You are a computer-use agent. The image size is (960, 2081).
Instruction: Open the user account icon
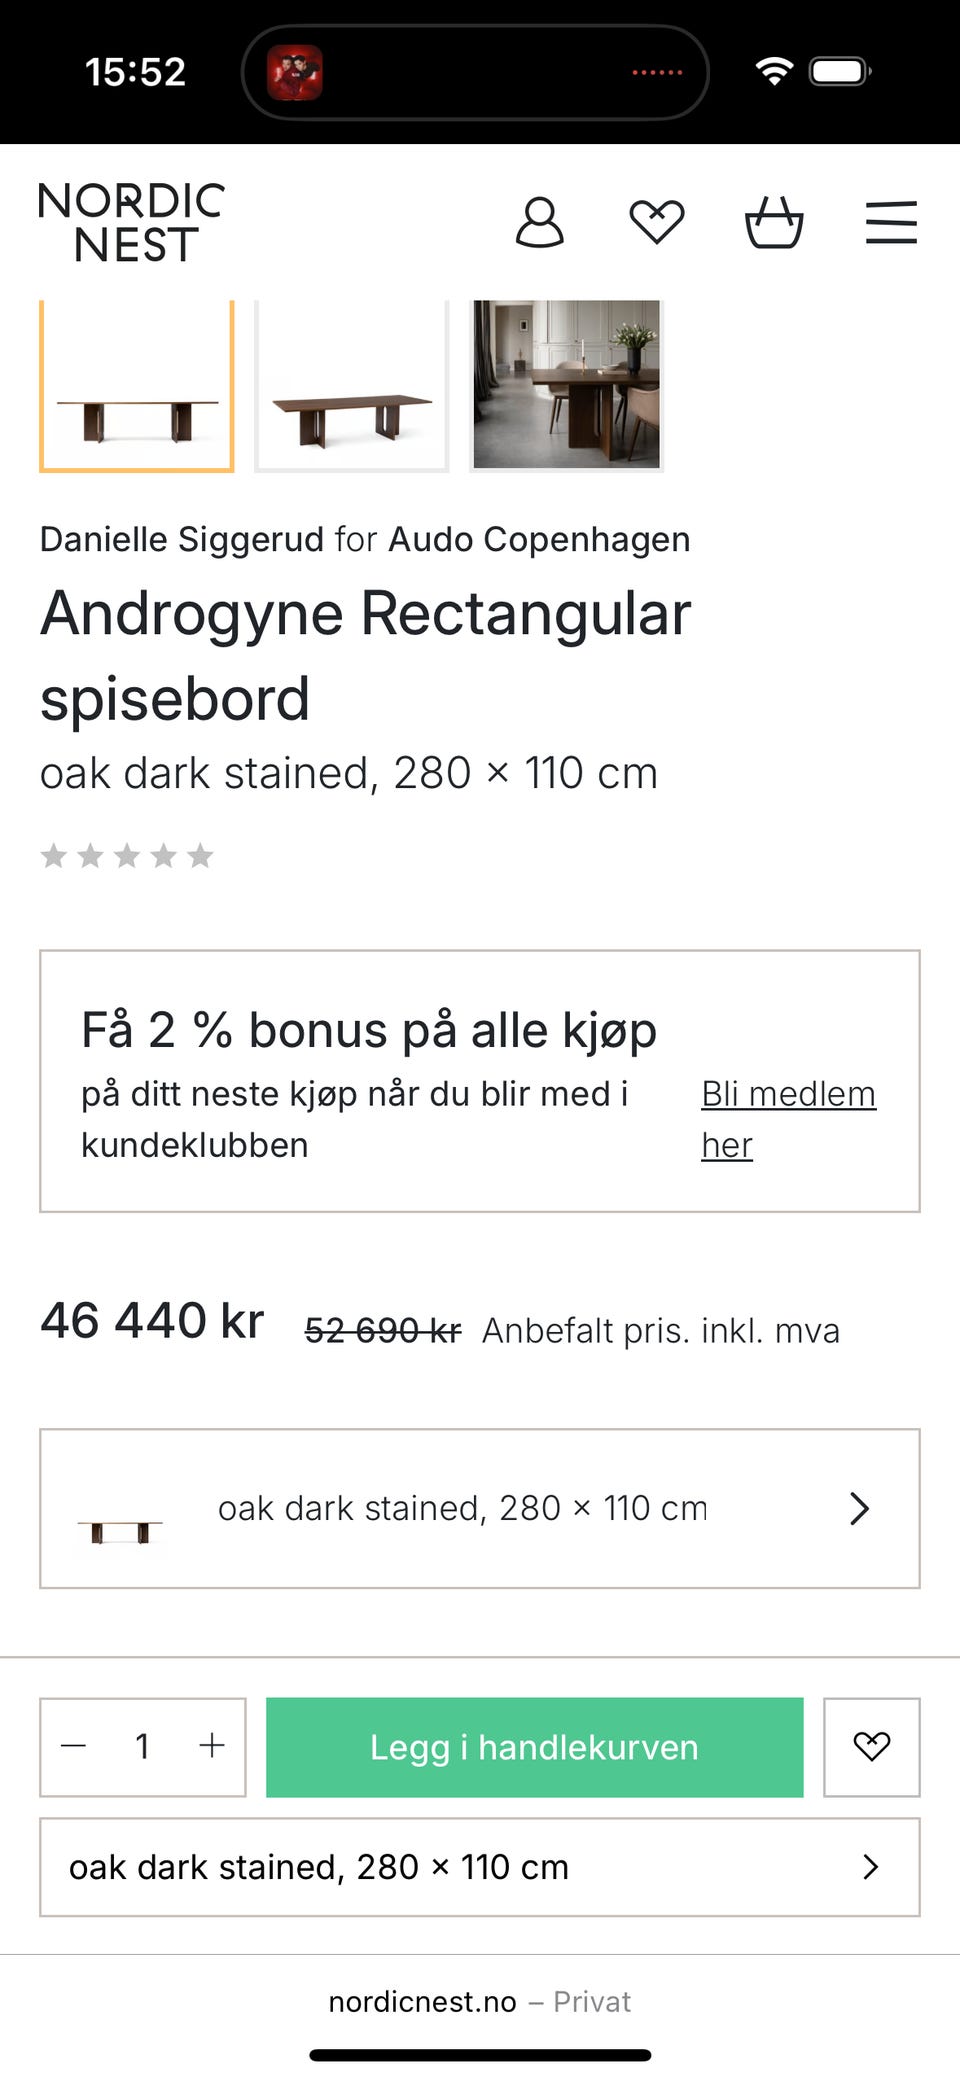pos(540,222)
